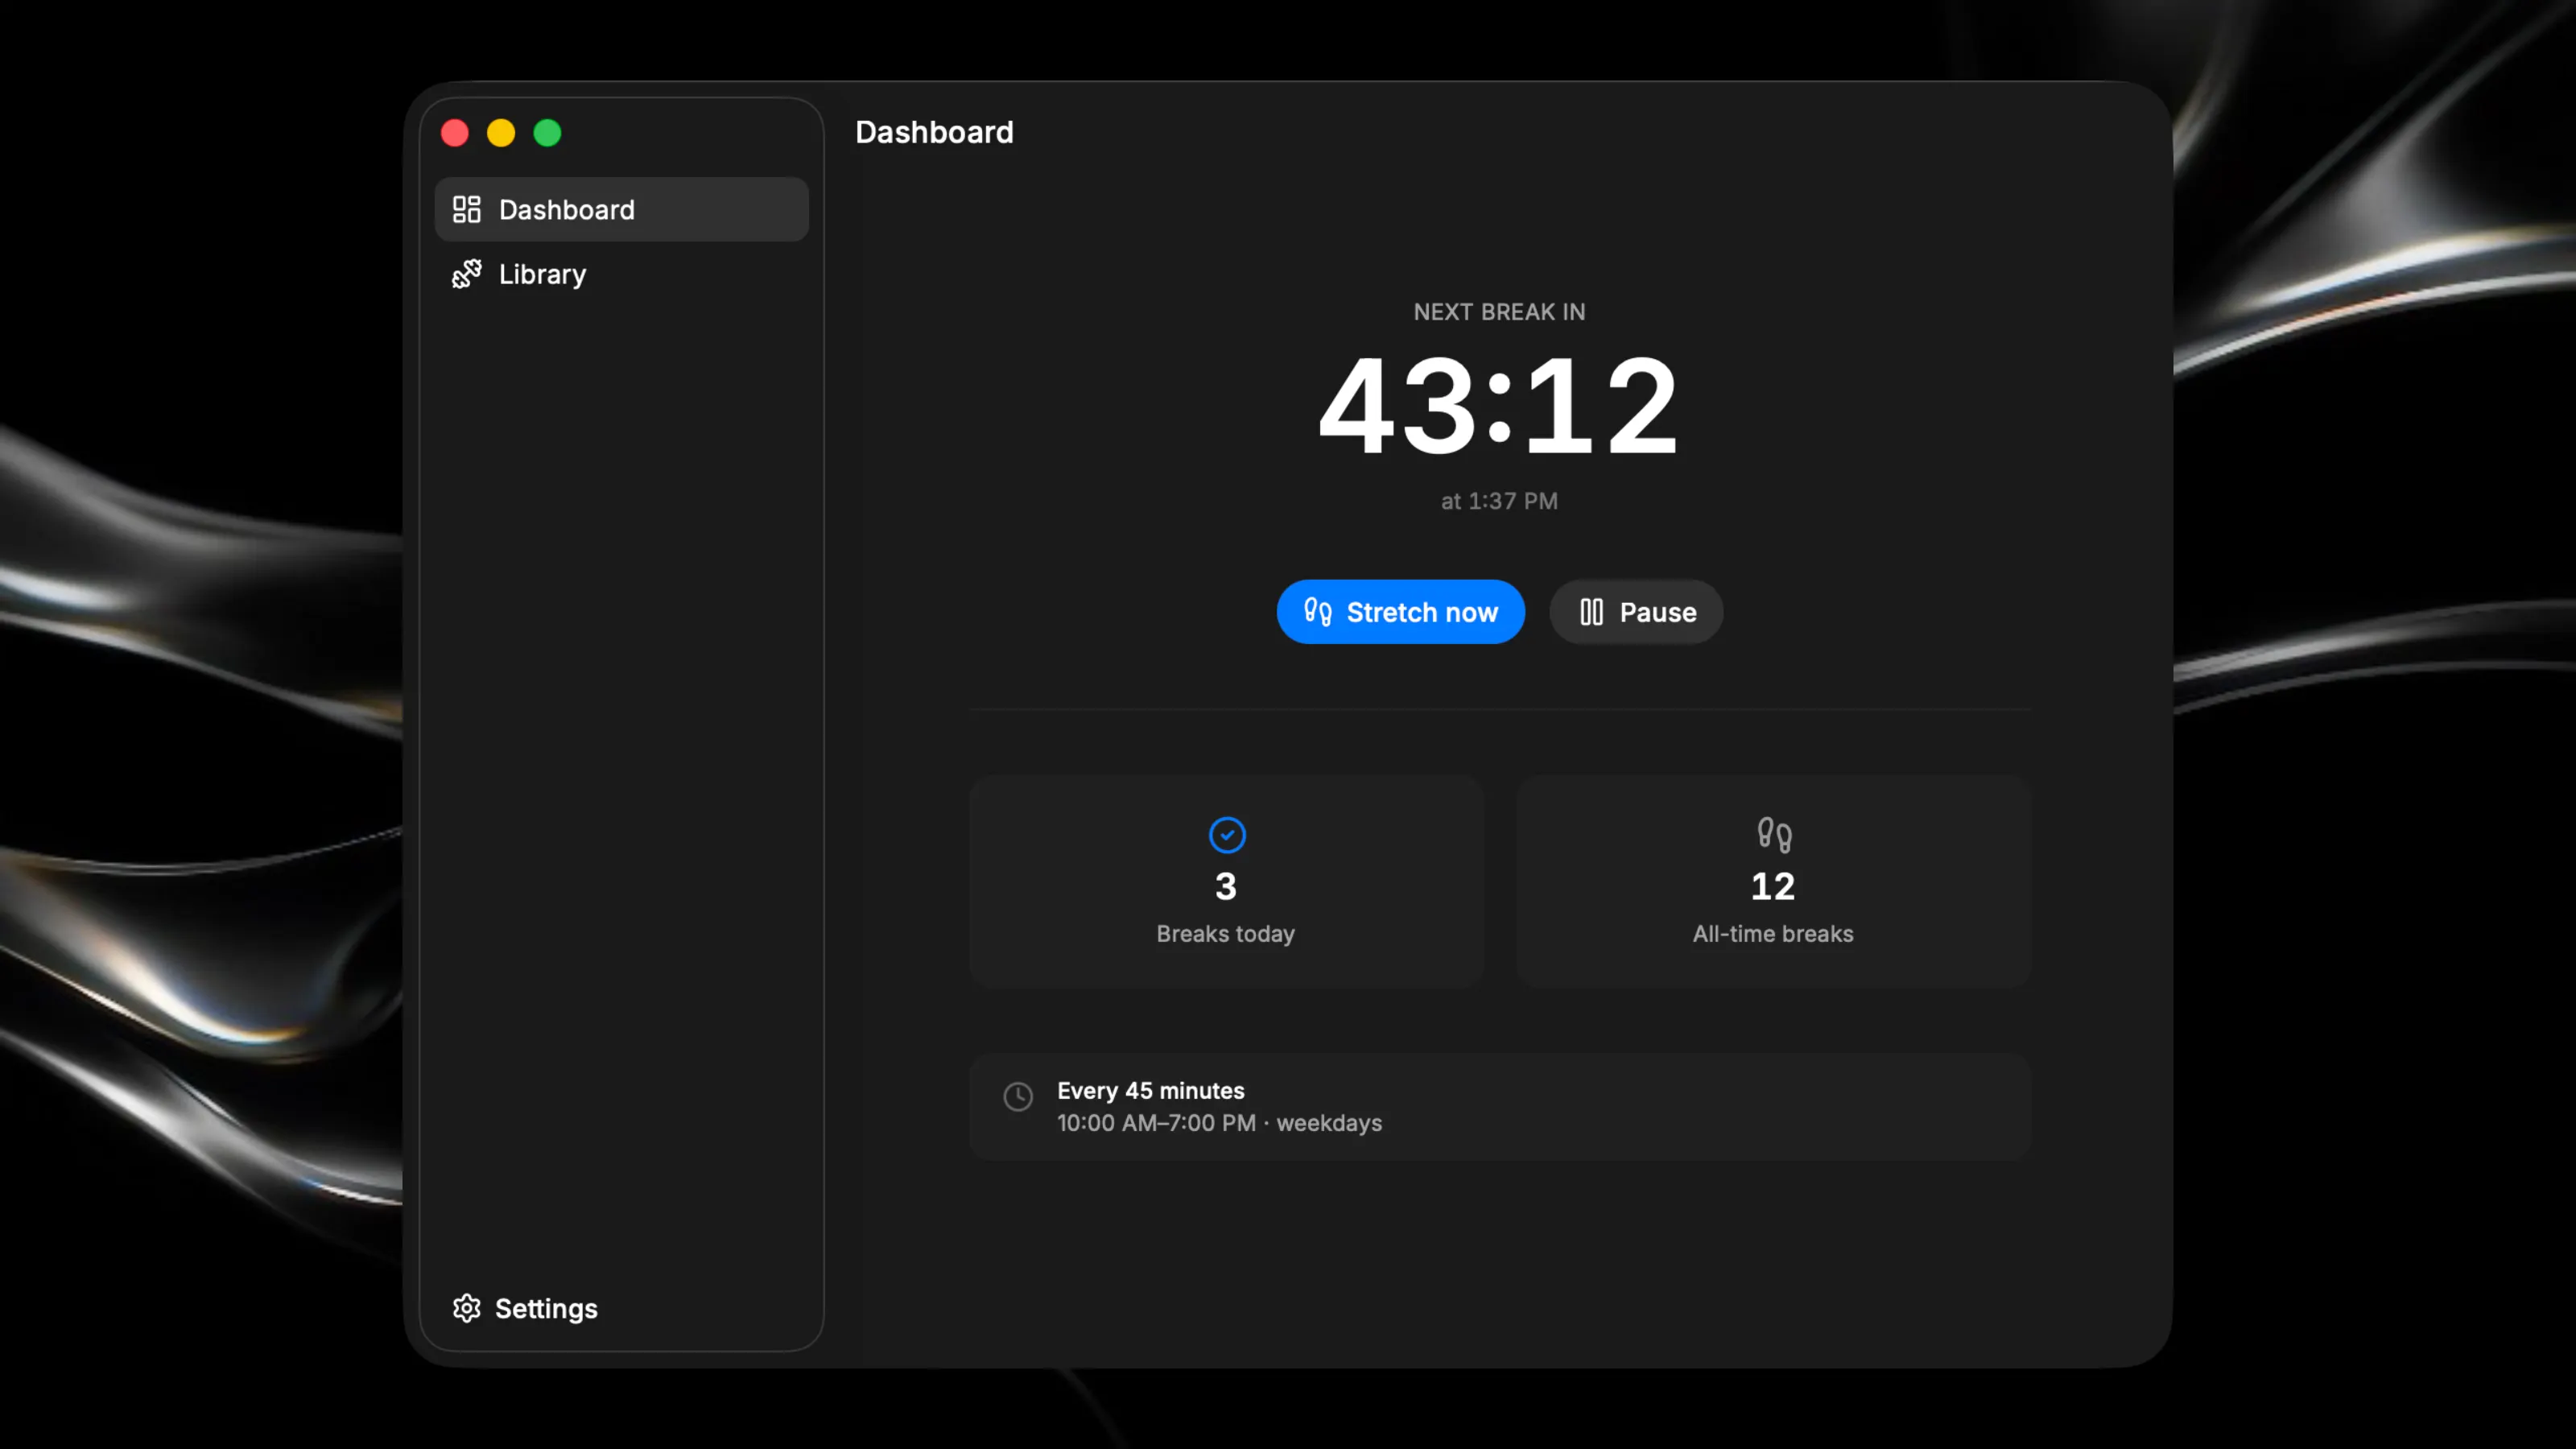Pause the break timer

point(1636,612)
